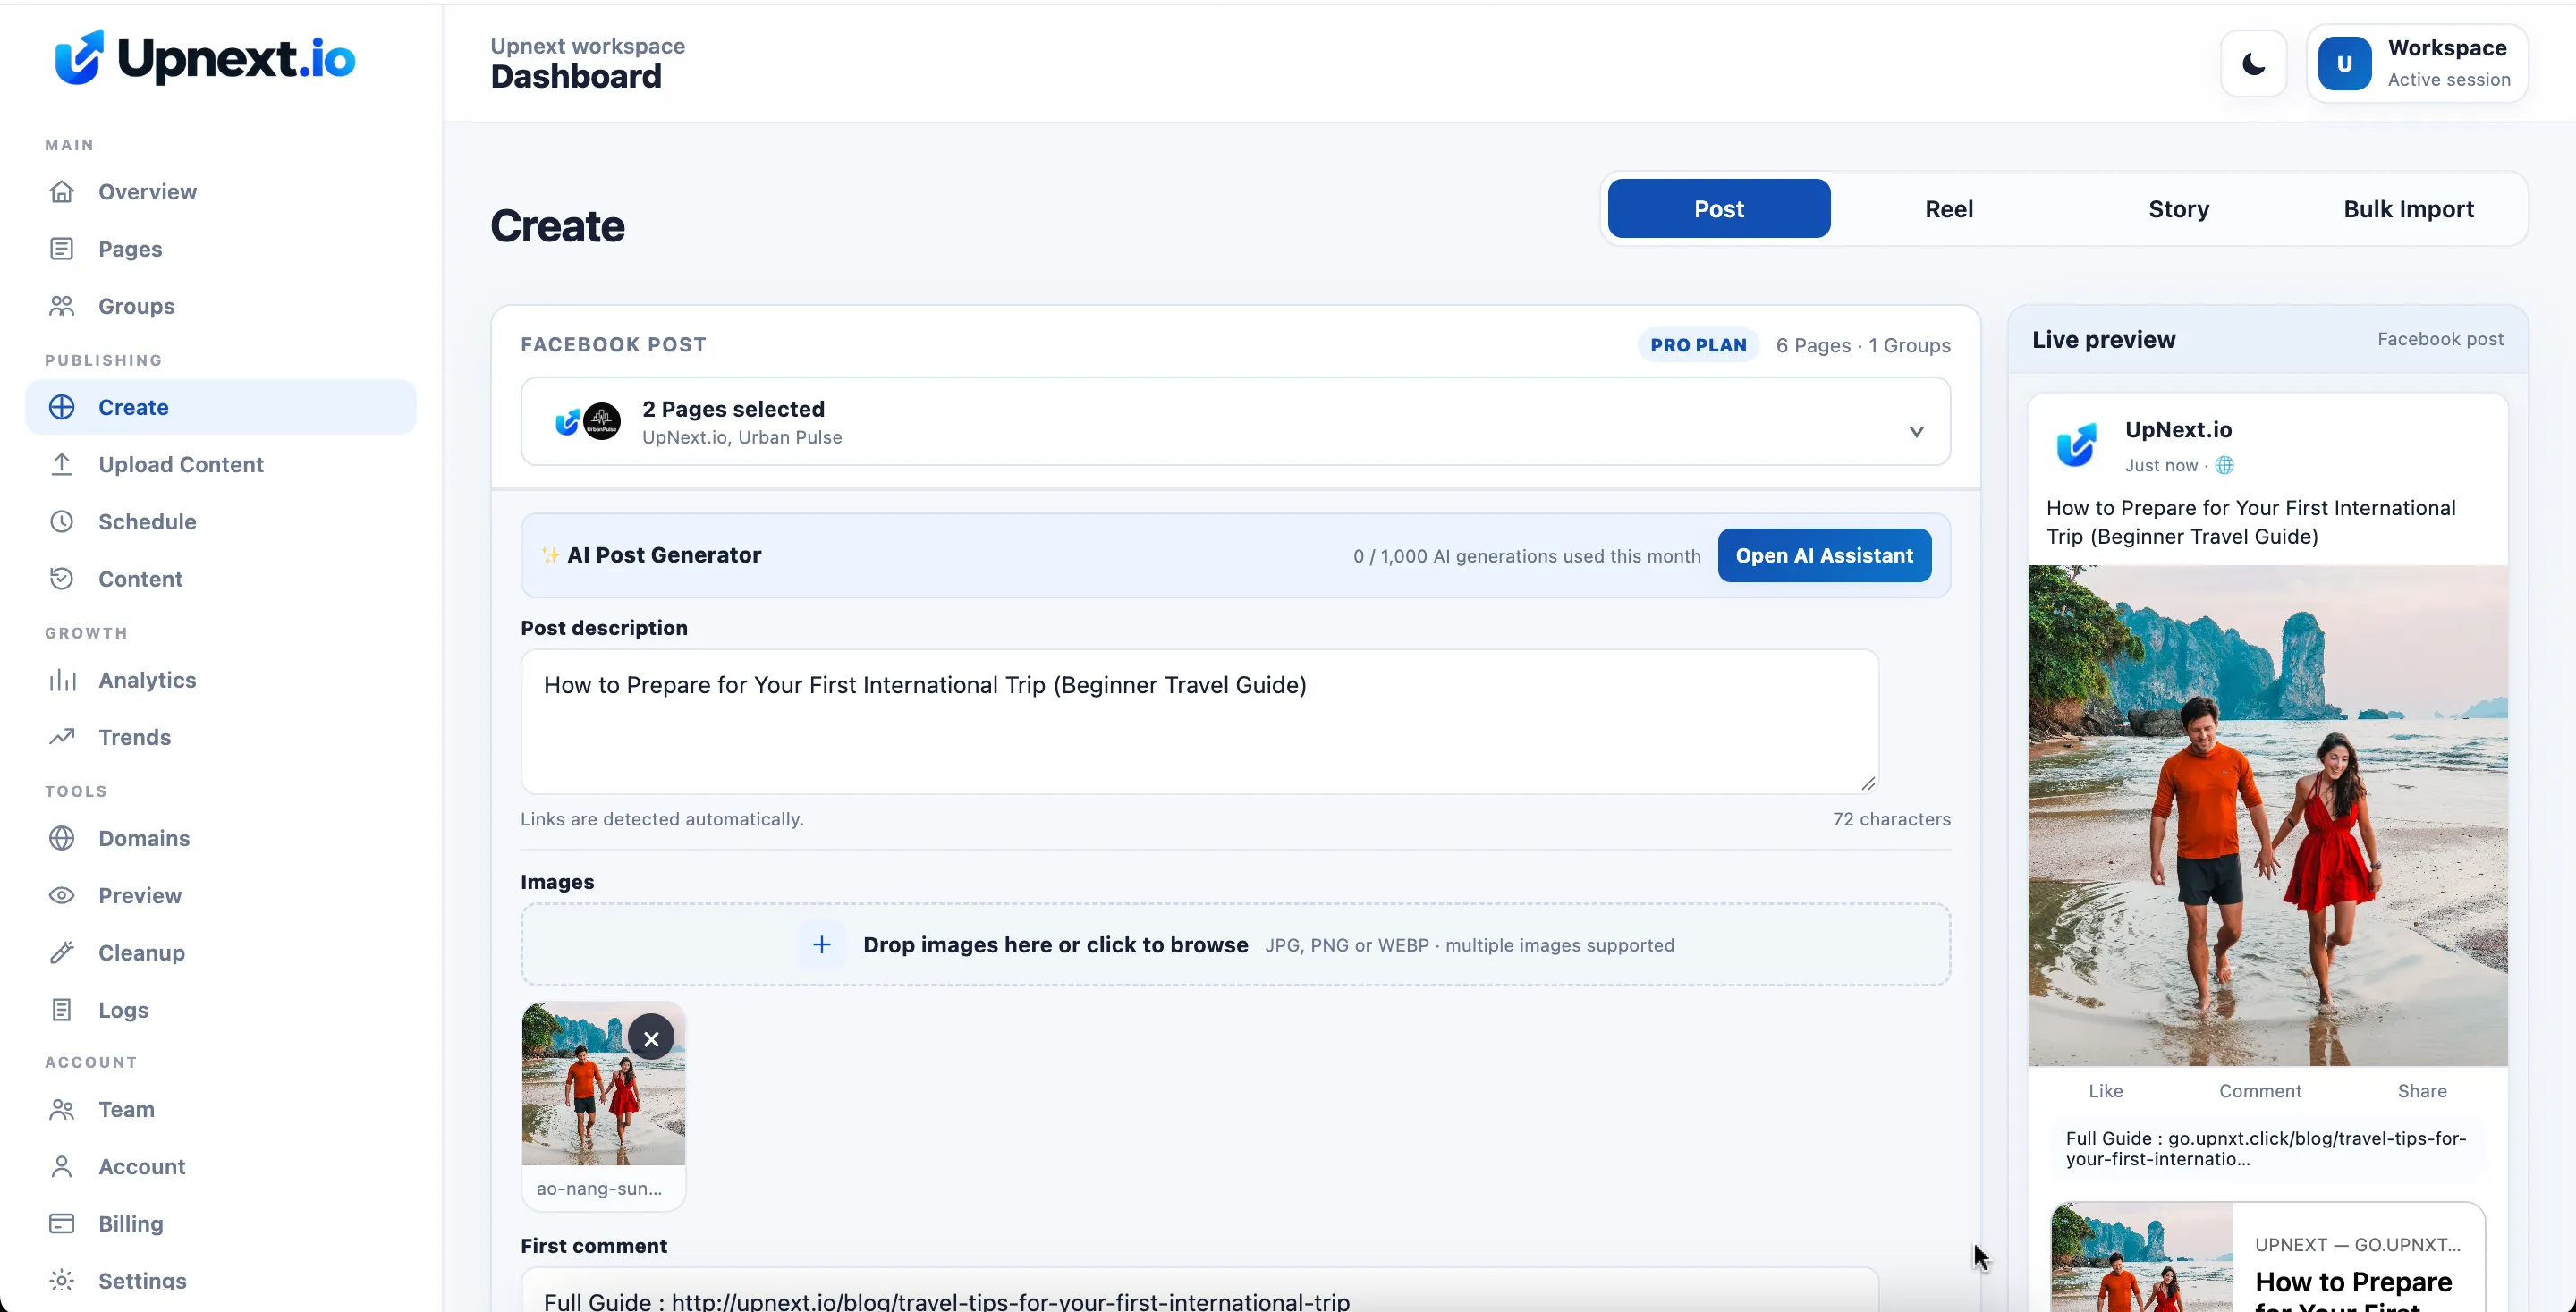Click the First comment input field
This screenshot has width=2576, height=1312.
click(x=1199, y=1291)
